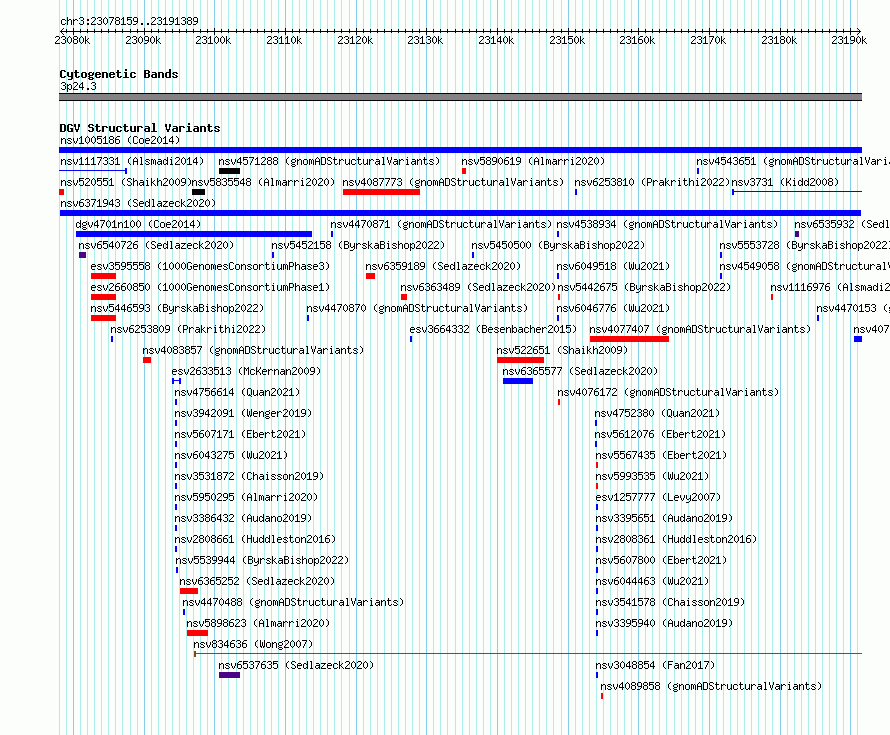Open esv2660850 1000Genomes Phase1 label
Viewport: 890px width, 735px height.
point(210,287)
